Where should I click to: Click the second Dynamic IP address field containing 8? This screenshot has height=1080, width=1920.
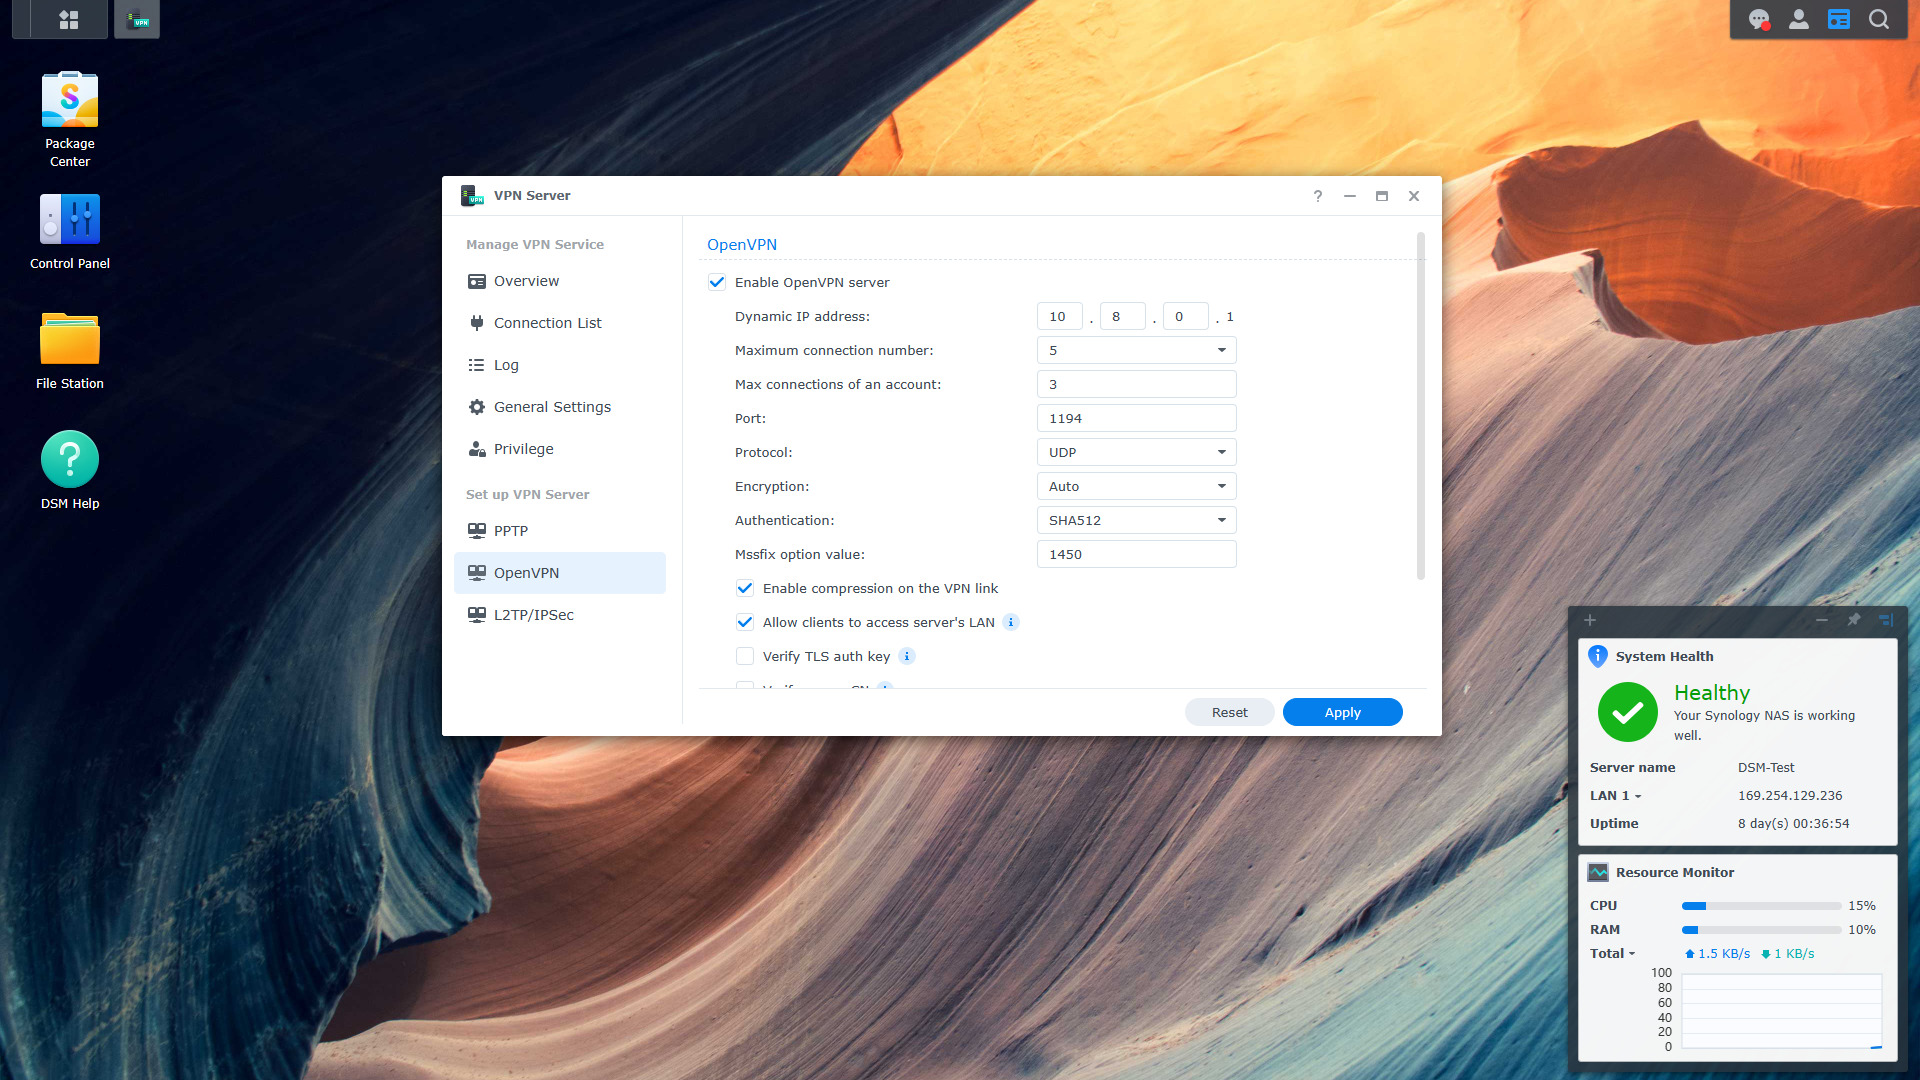pyautogui.click(x=1123, y=316)
